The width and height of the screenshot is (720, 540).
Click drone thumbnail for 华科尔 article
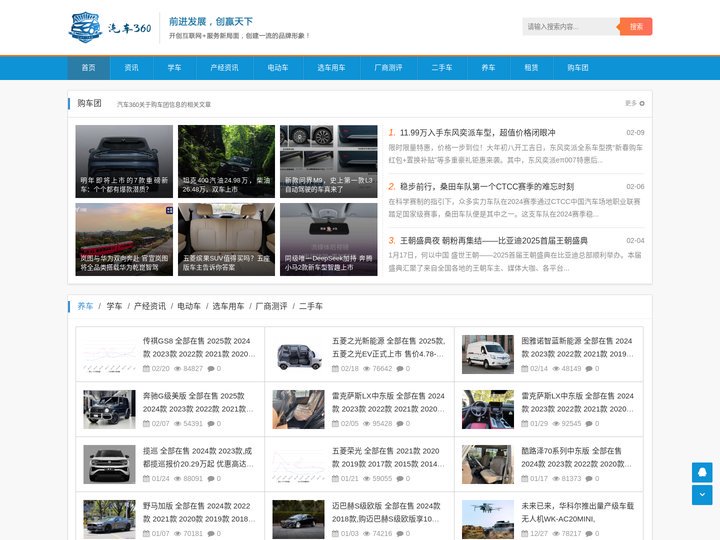488,519
